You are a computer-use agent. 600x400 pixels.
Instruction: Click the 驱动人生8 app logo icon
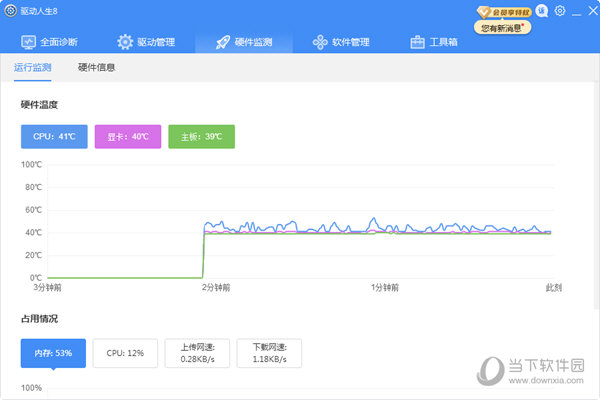(10, 11)
